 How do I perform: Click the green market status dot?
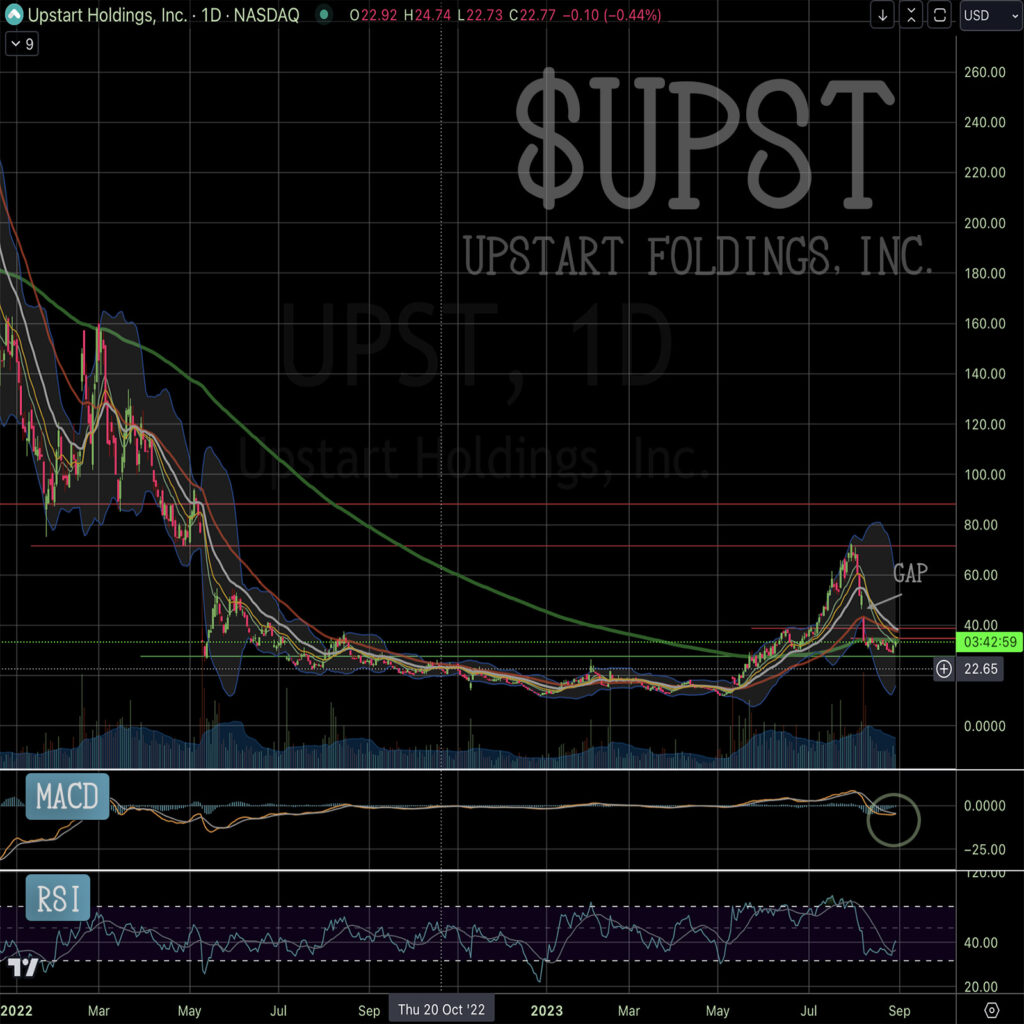click(x=324, y=14)
